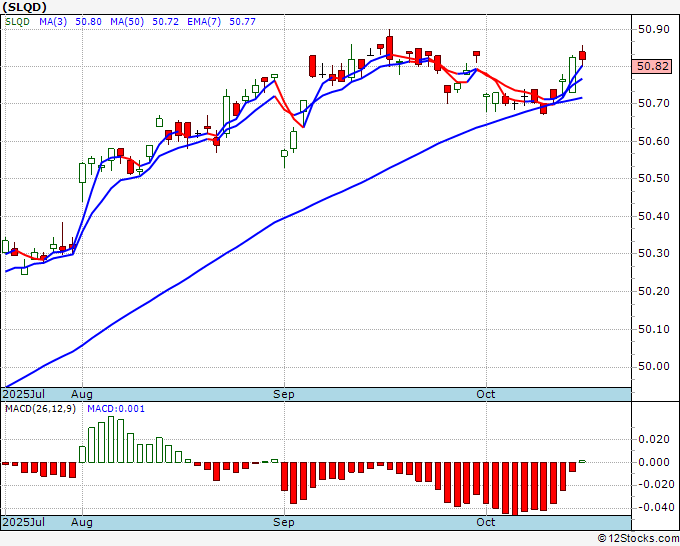The width and height of the screenshot is (680, 546).
Task: Click Sep on the MACD panel axis
Action: click(x=284, y=522)
